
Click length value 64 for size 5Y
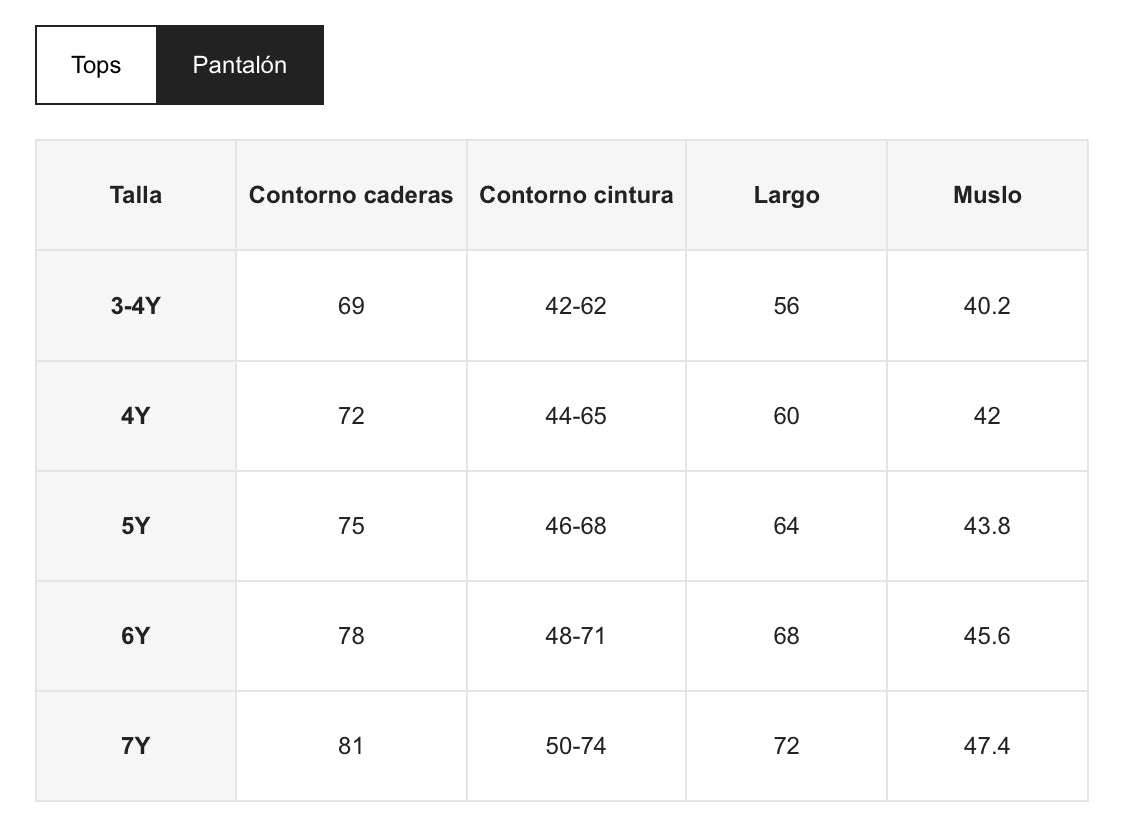786,526
